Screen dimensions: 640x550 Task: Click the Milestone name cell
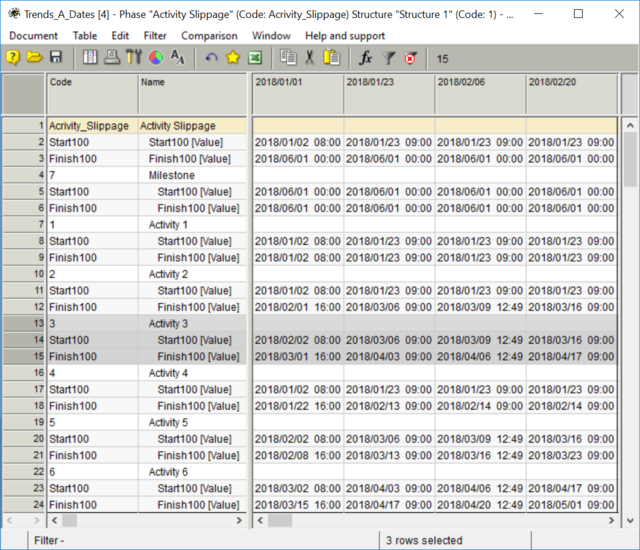193,175
